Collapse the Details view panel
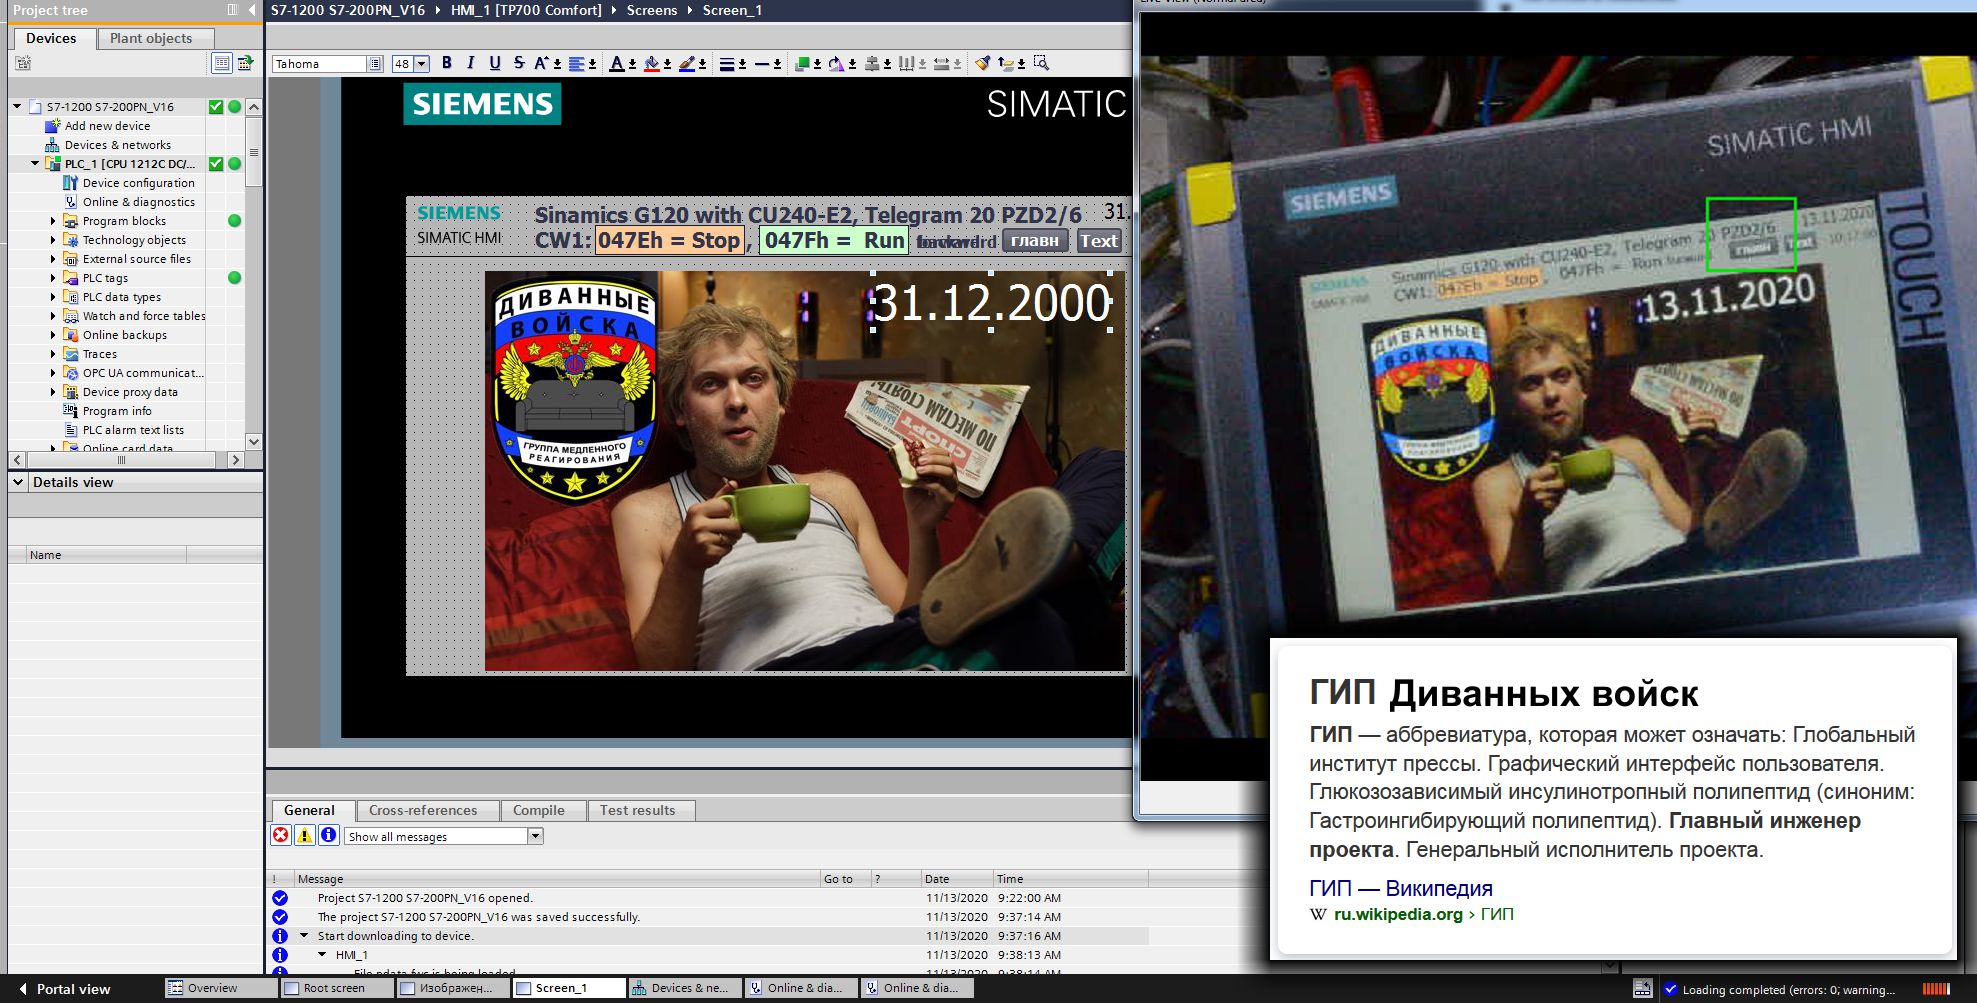The image size is (1977, 1003). 18,482
